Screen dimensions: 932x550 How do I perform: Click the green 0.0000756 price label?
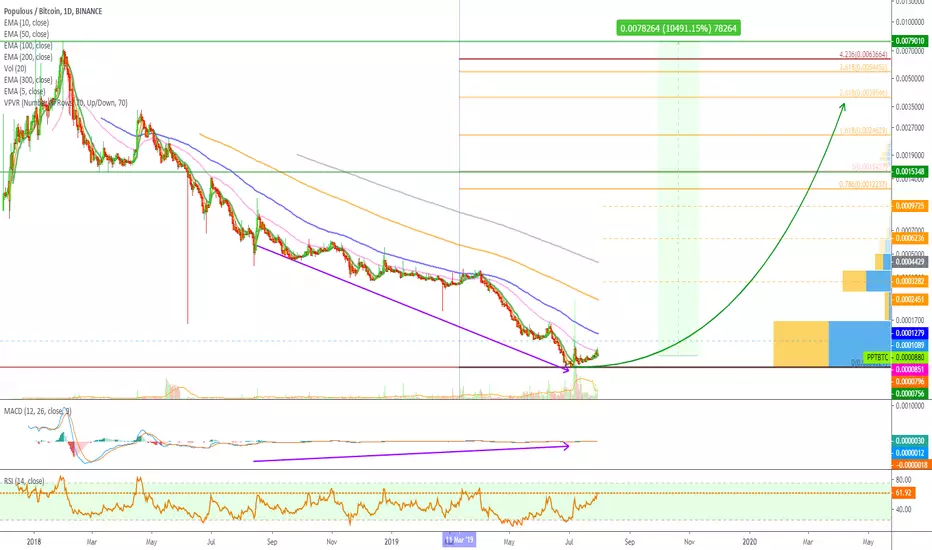click(x=910, y=393)
